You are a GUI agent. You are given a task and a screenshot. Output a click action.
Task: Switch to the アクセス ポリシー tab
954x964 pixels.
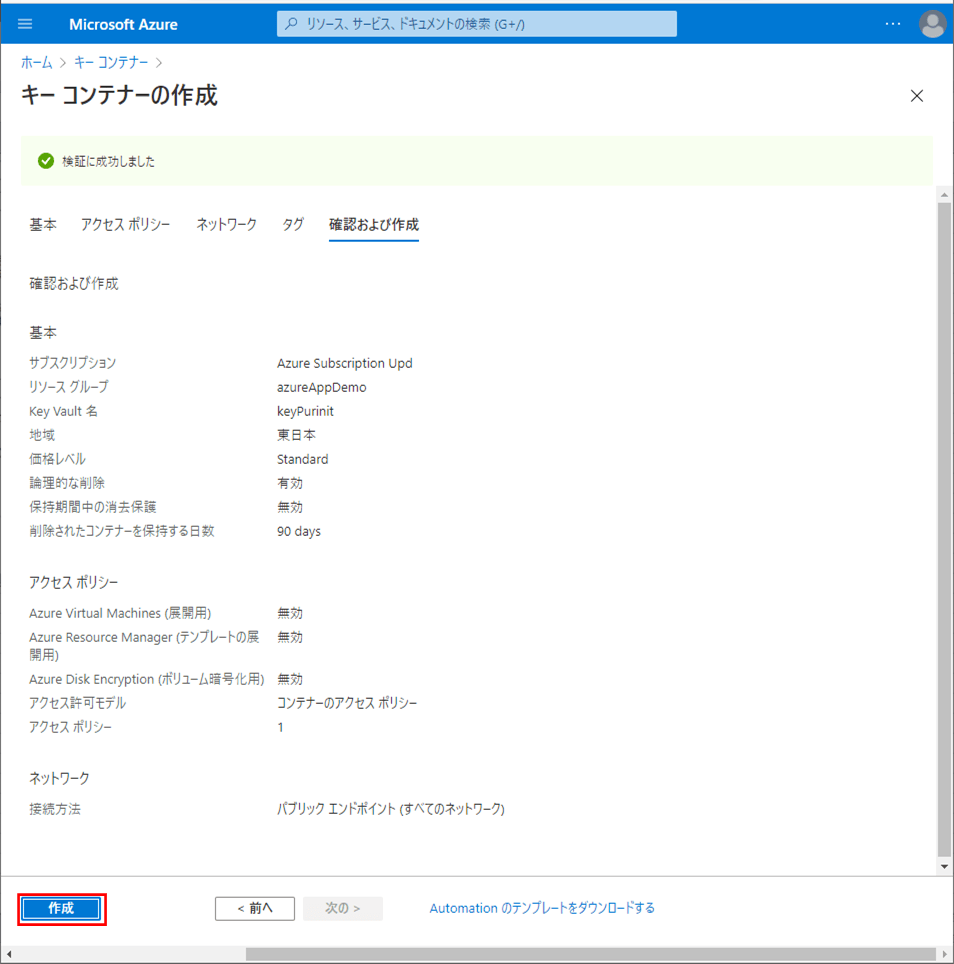click(125, 224)
